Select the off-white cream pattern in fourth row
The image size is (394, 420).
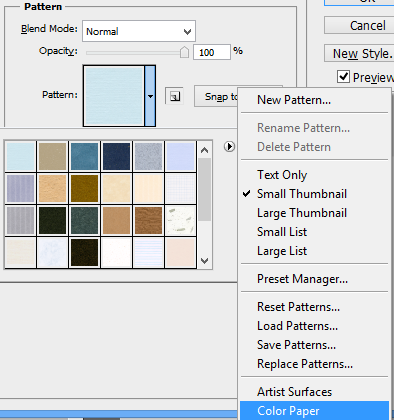click(x=21, y=252)
